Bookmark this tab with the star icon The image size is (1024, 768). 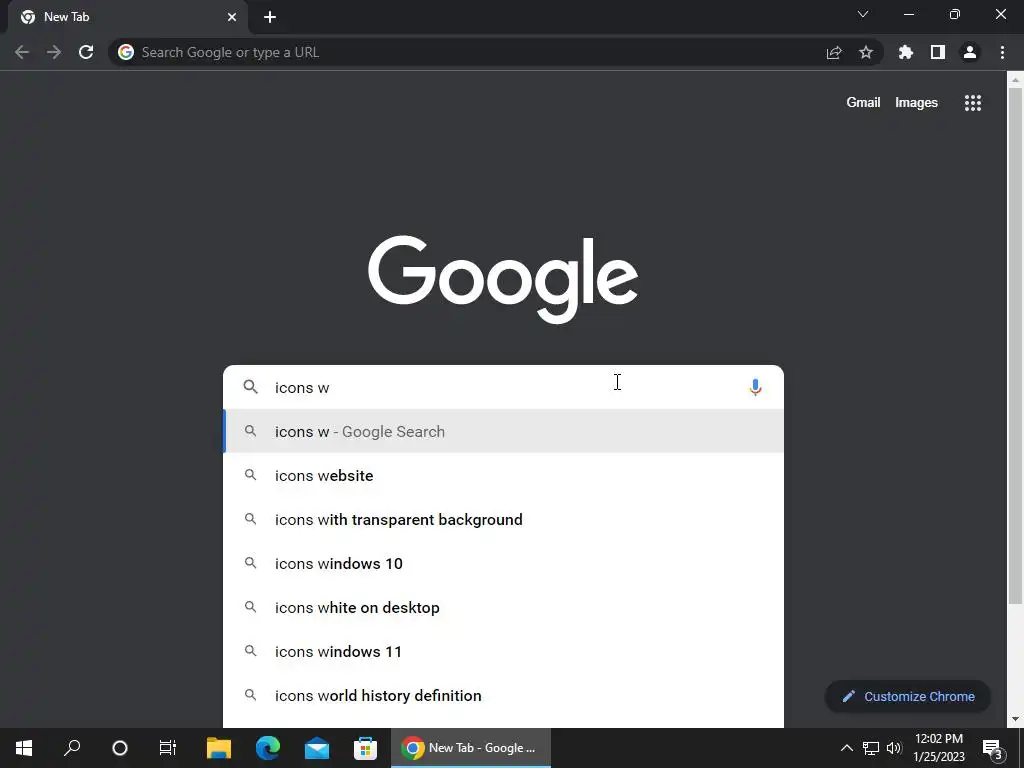pos(866,52)
